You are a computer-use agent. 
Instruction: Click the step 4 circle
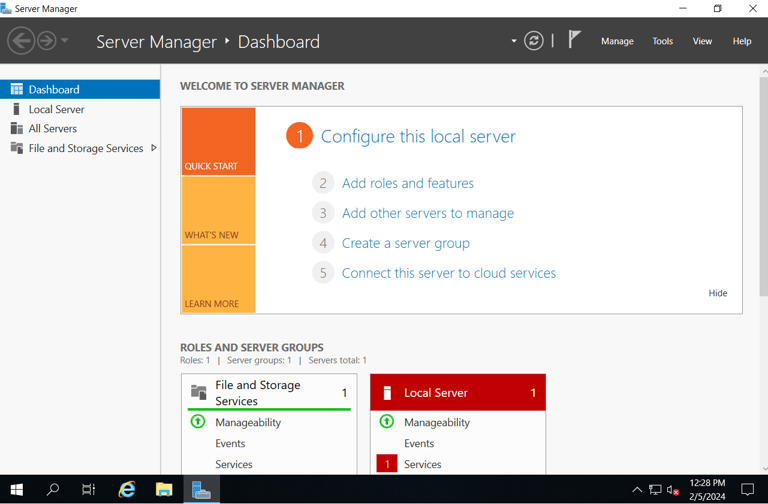pyautogui.click(x=323, y=243)
